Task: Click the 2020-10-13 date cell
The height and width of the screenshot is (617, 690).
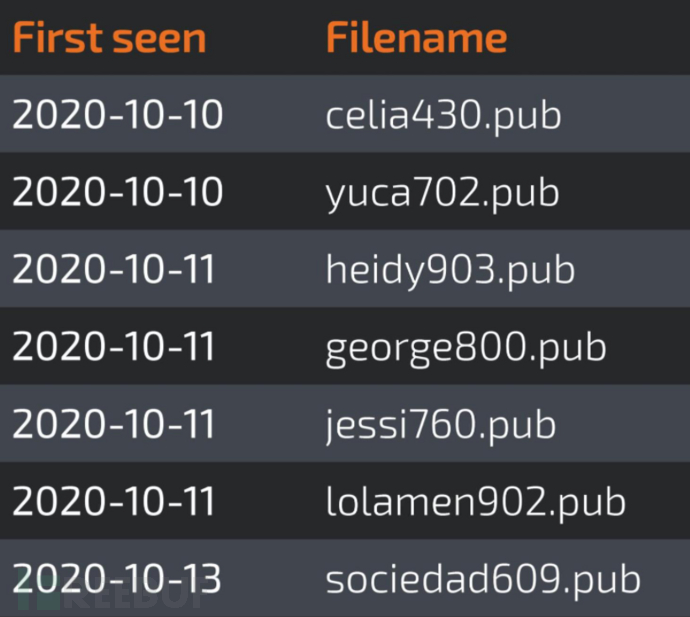Action: [116, 579]
